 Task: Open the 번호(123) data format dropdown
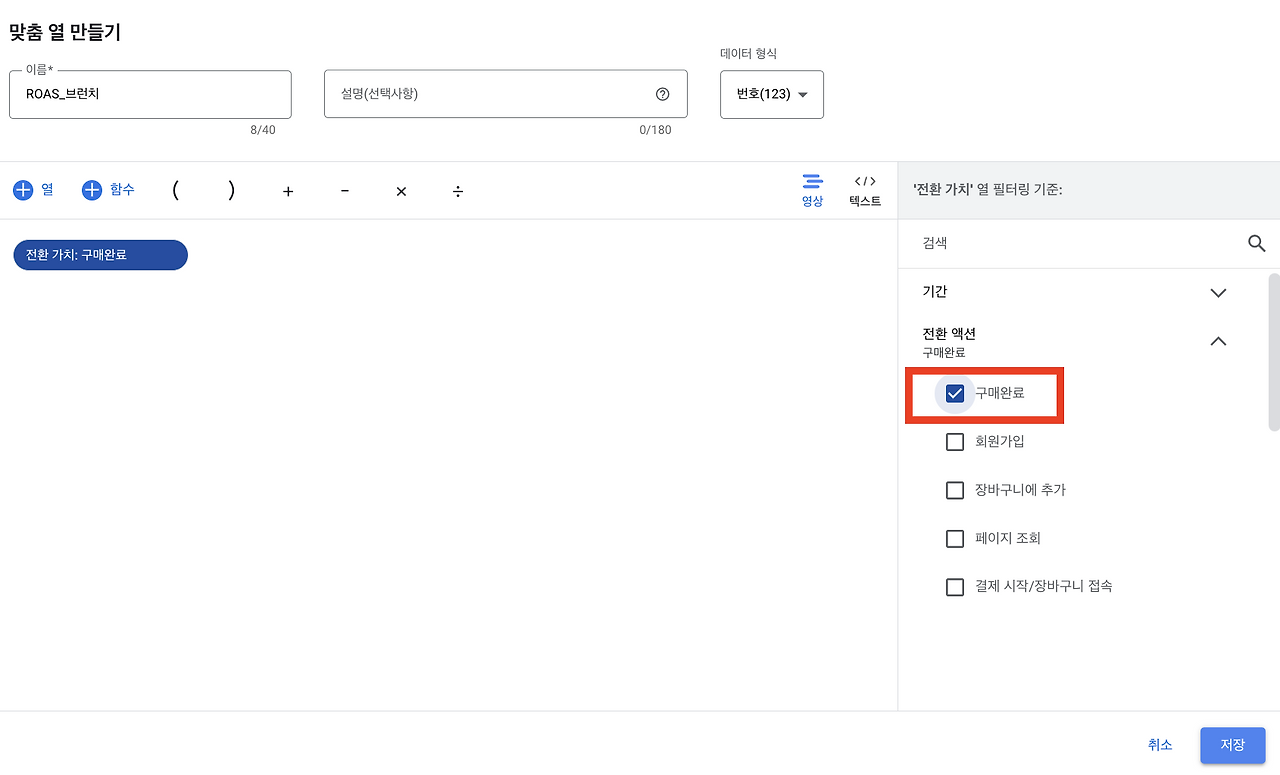point(771,94)
